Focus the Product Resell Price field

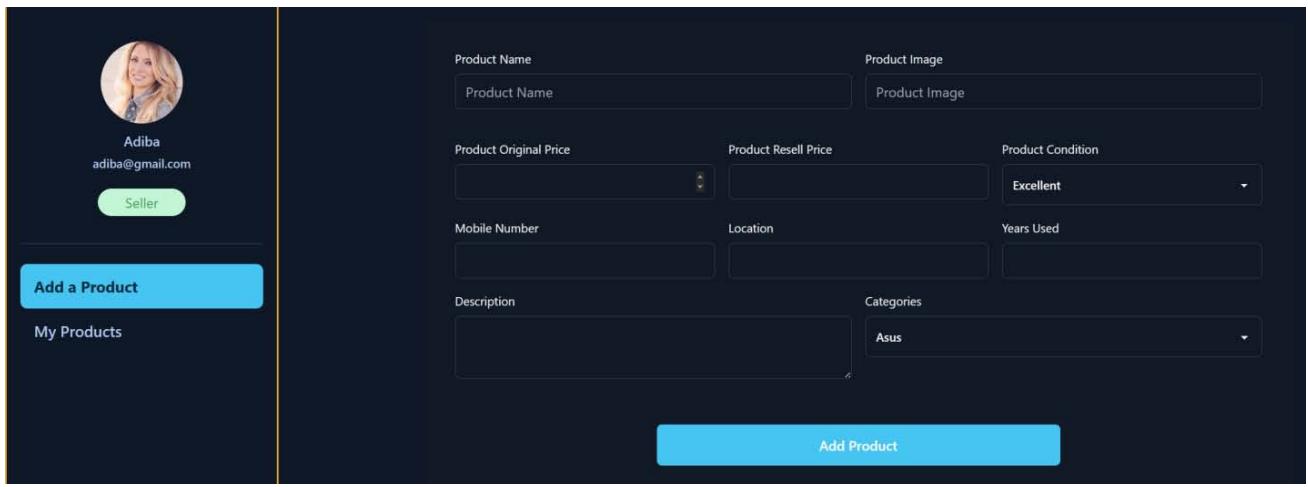click(x=857, y=182)
